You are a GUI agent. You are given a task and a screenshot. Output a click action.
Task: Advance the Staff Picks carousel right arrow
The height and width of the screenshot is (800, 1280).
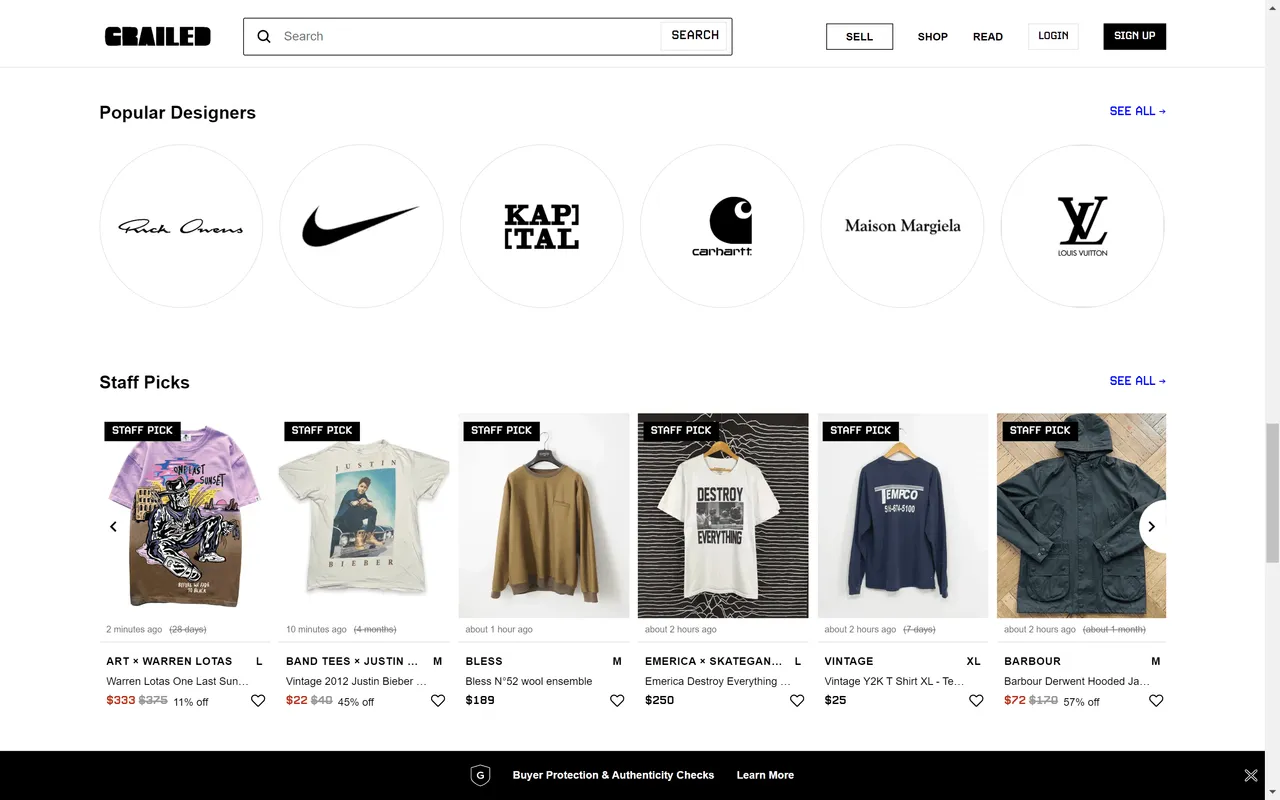pyautogui.click(x=1151, y=526)
